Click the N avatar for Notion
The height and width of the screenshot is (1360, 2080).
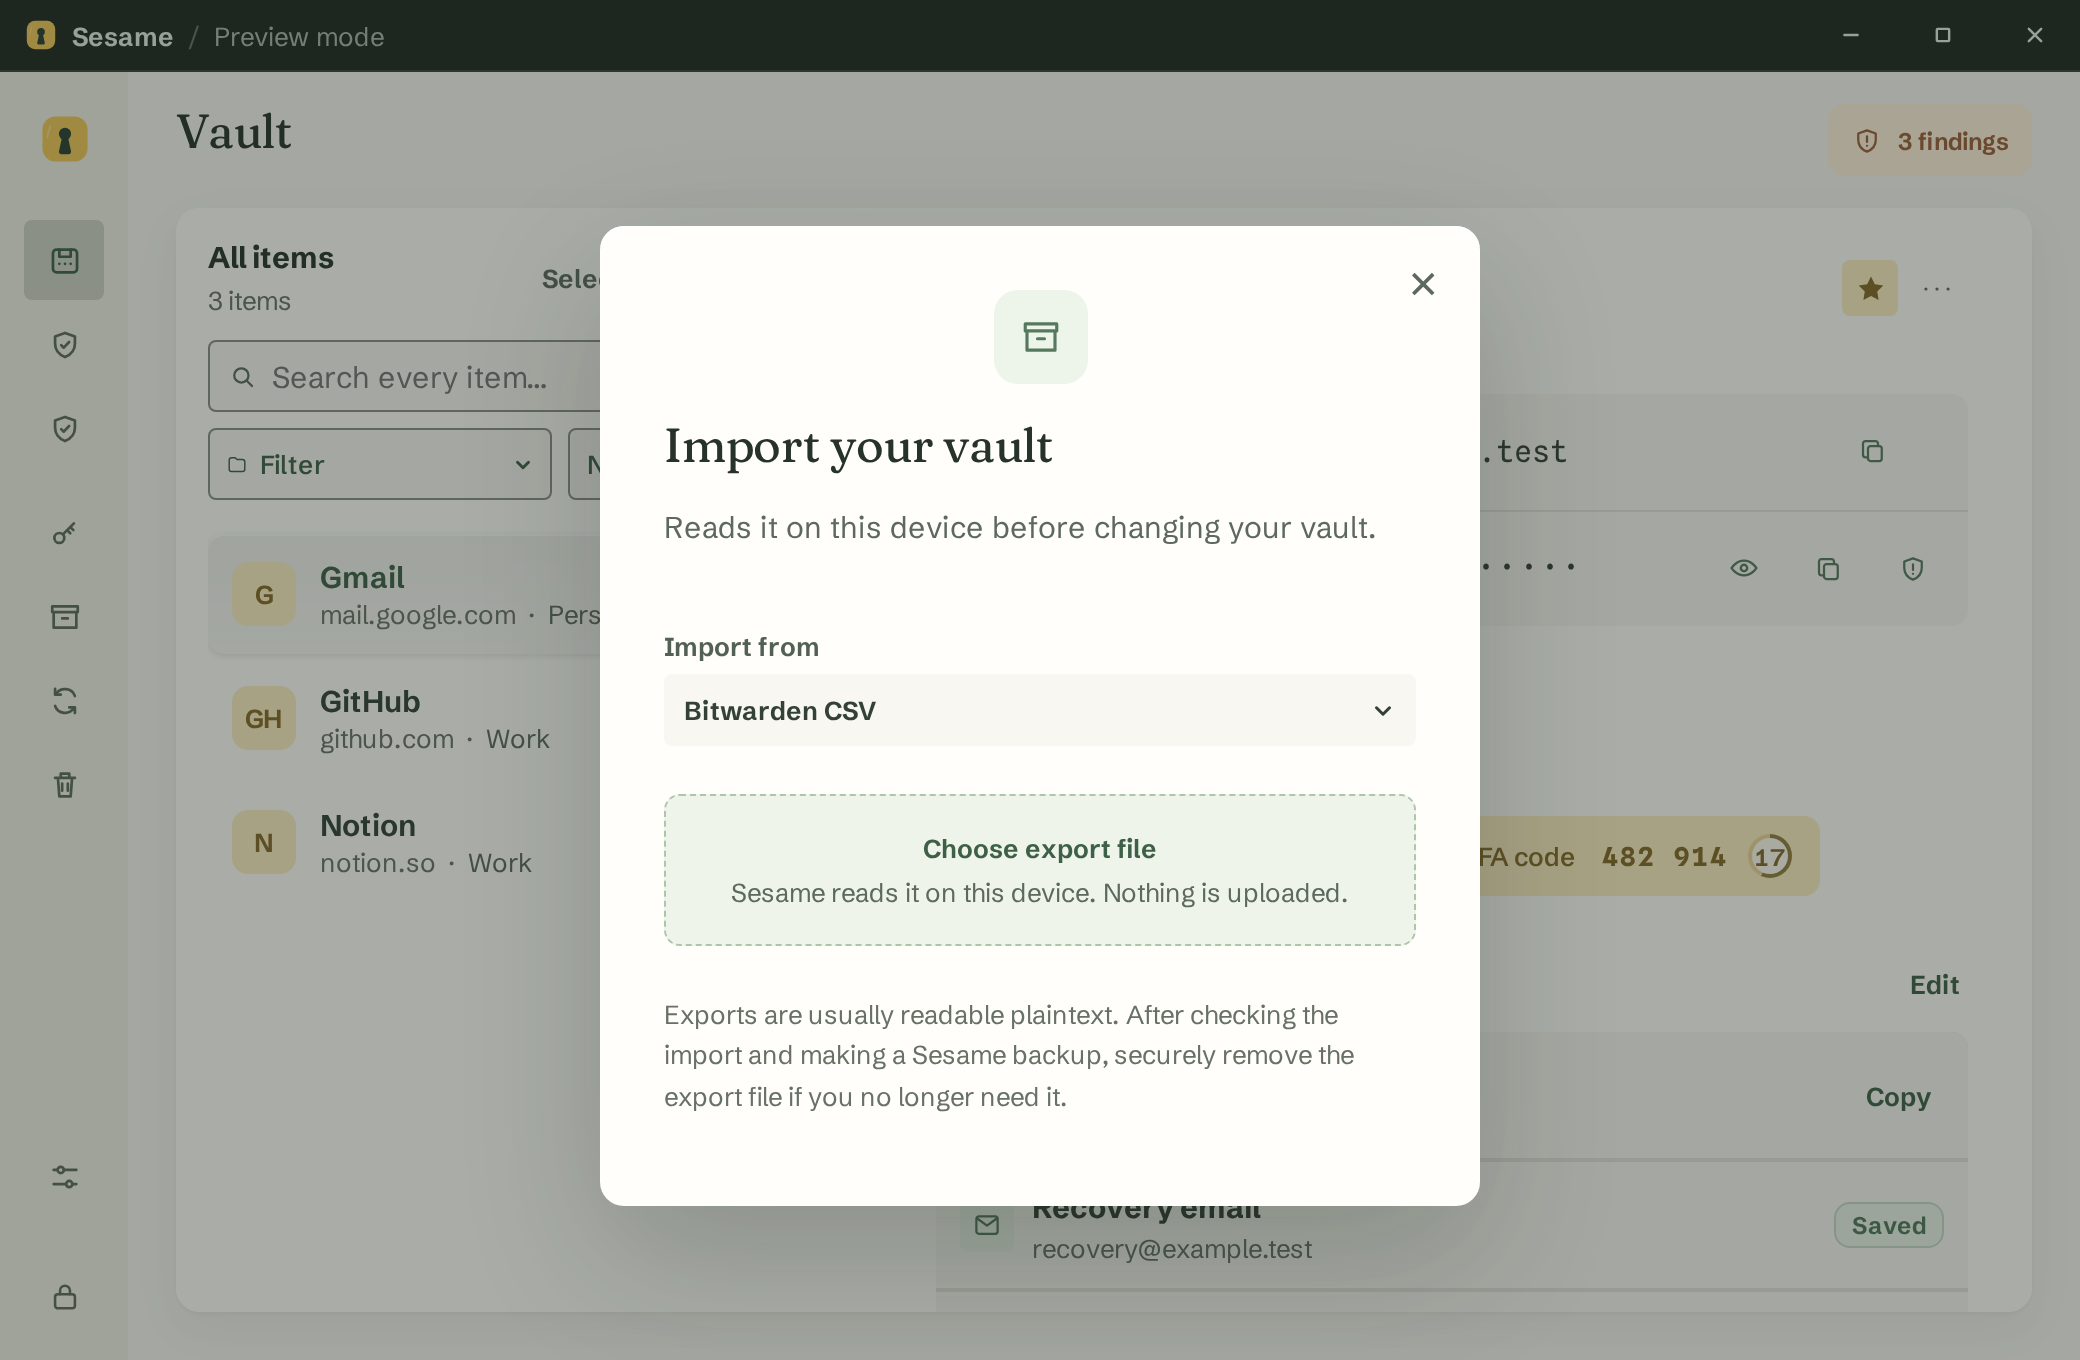click(264, 843)
